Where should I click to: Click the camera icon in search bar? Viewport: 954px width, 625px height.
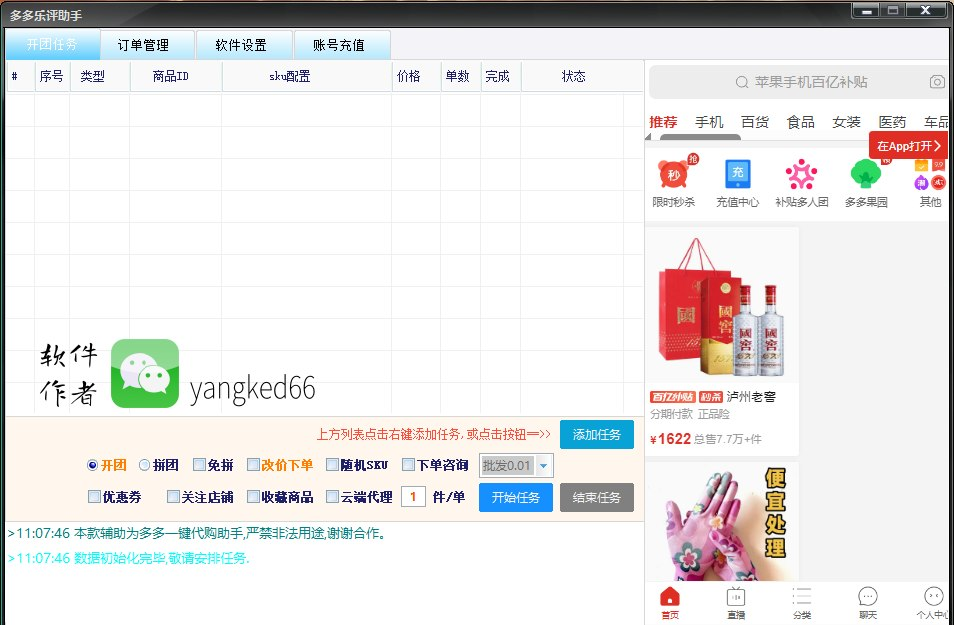pos(936,82)
